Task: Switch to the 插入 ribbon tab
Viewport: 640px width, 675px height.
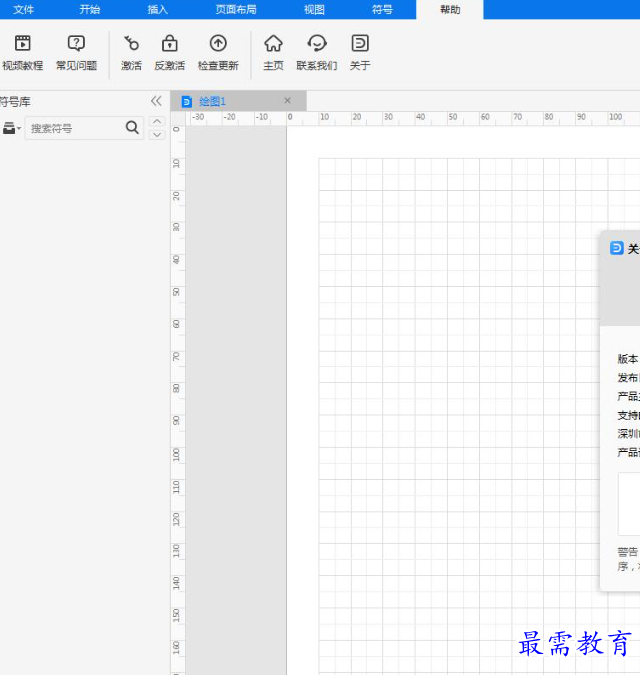Action: pyautogui.click(x=158, y=9)
